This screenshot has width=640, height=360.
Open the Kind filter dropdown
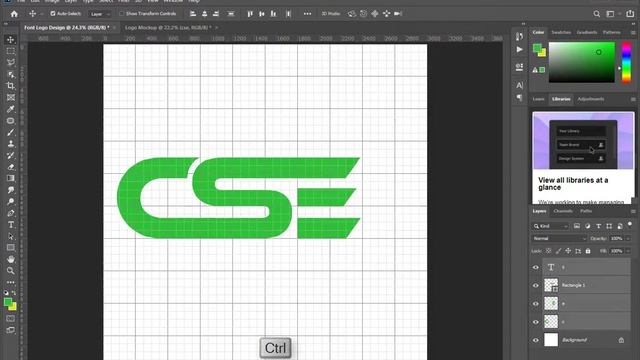coord(550,226)
